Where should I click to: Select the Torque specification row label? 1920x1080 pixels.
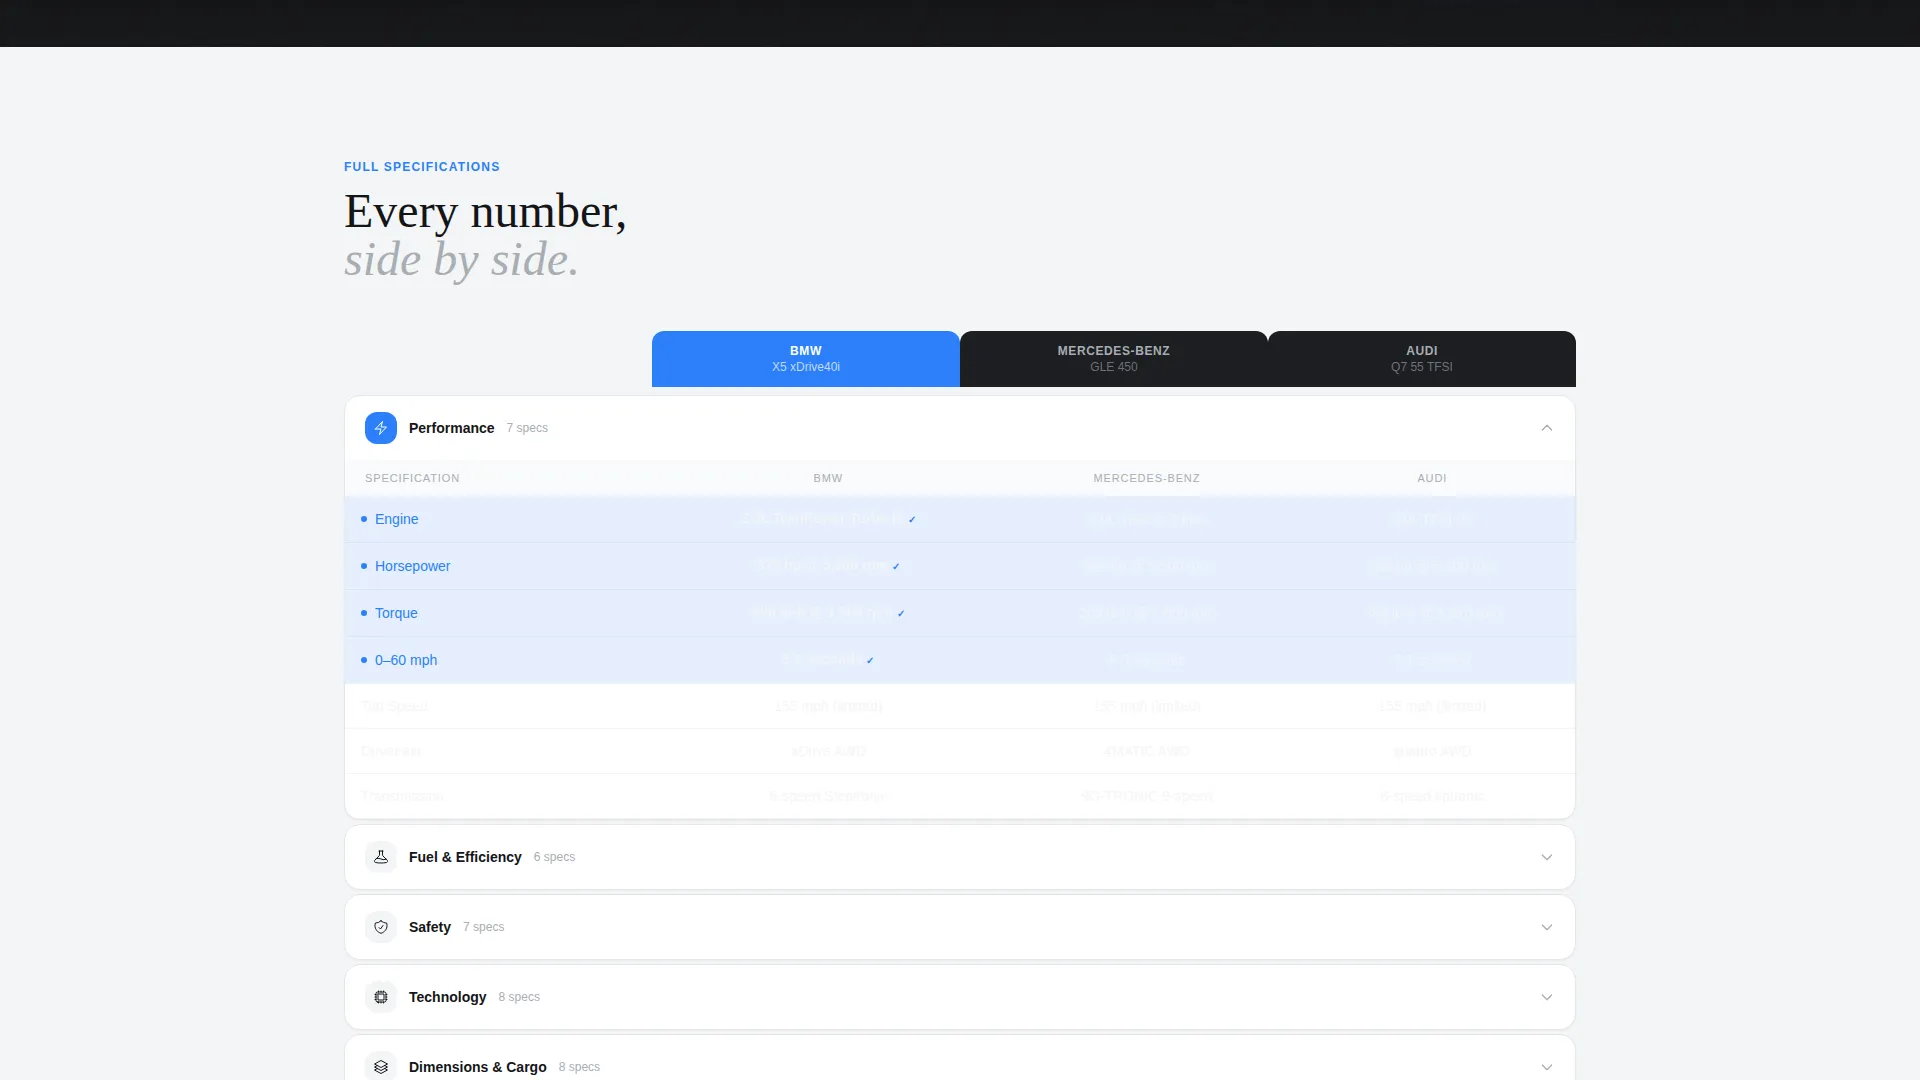point(396,613)
